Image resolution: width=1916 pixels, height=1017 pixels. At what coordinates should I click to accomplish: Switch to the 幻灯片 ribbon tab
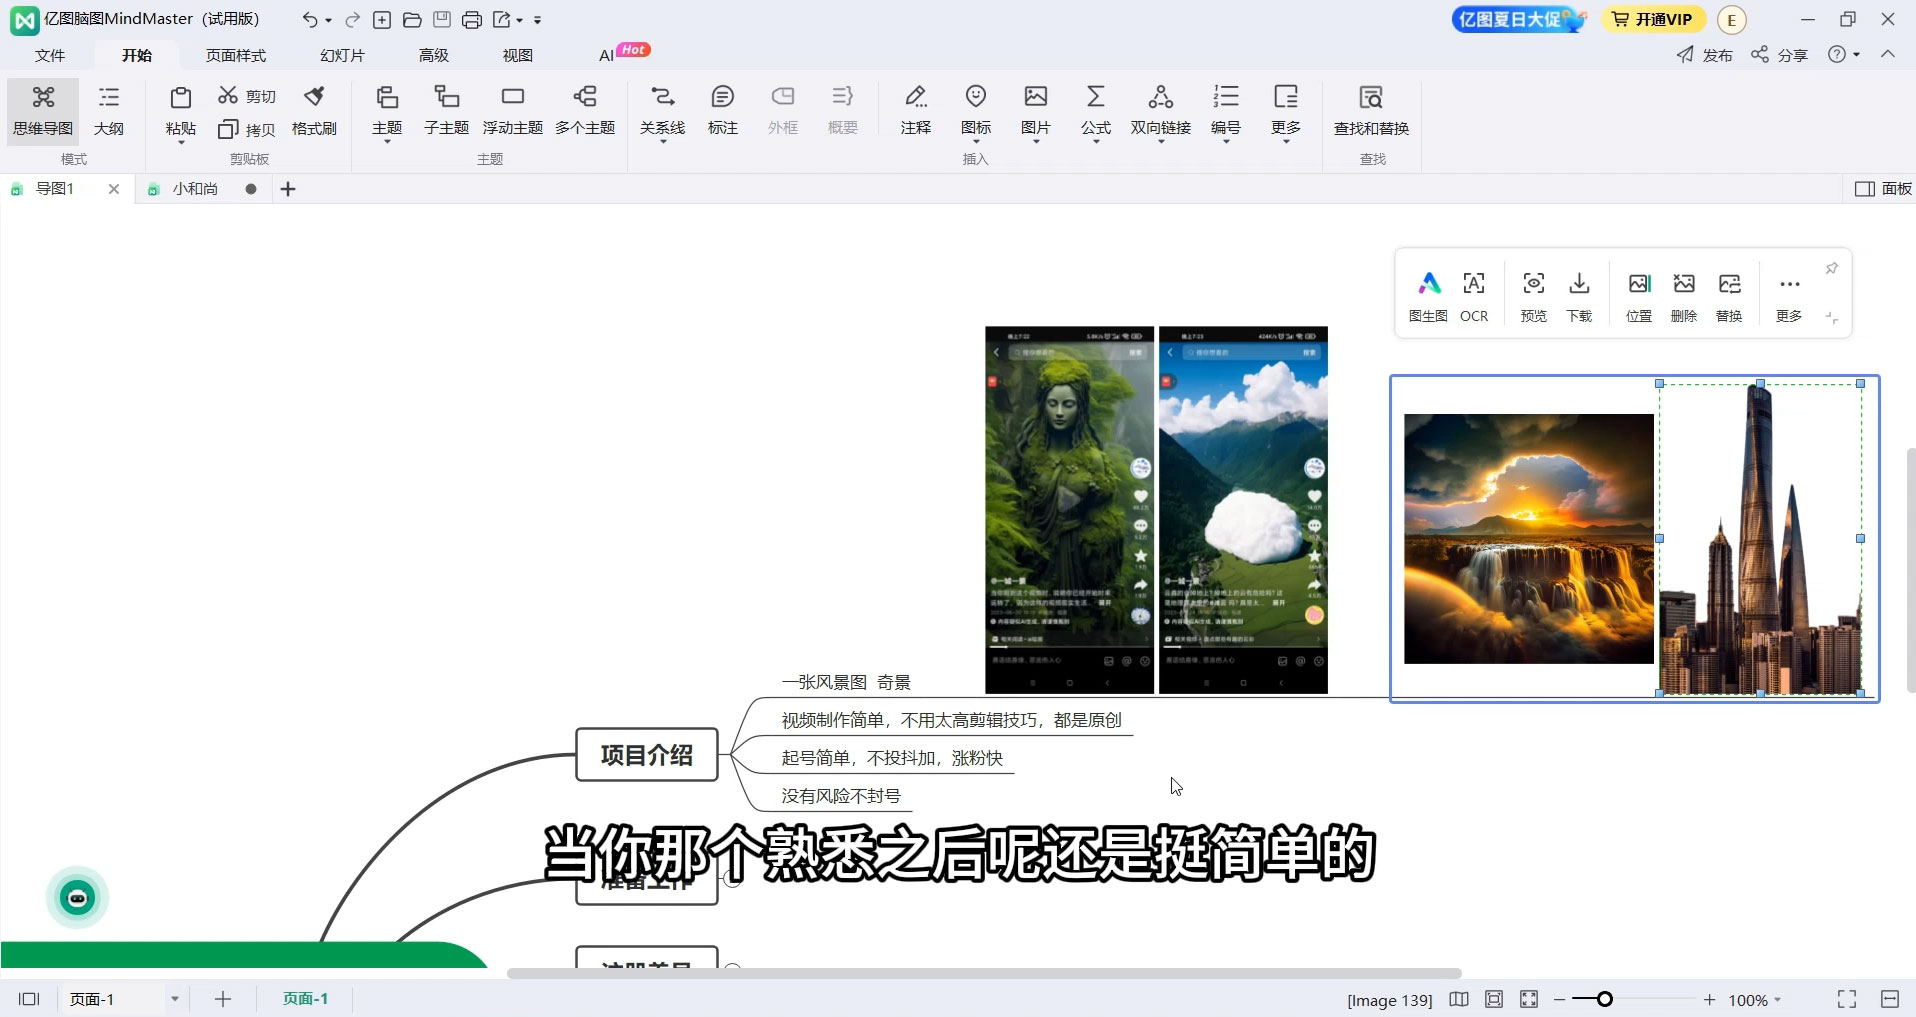(x=341, y=55)
